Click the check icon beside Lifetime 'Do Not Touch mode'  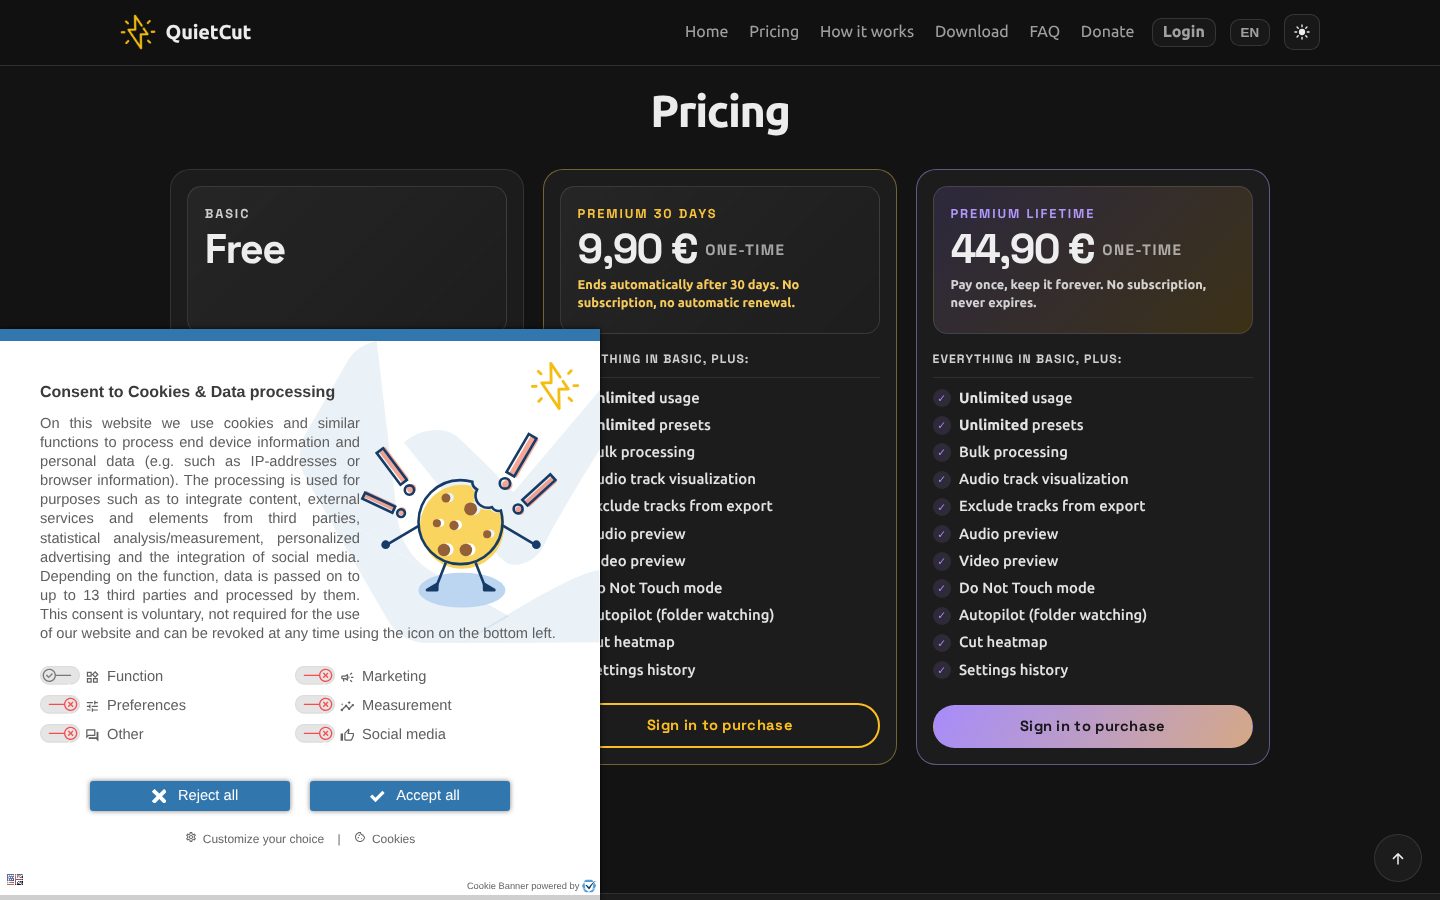pos(941,588)
